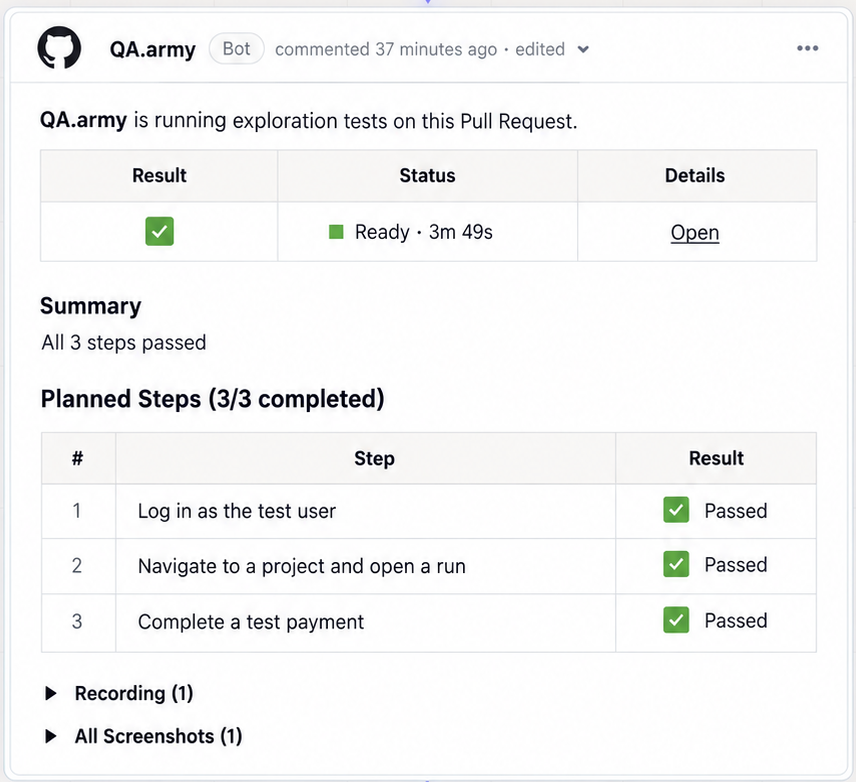Select the Log in as the test user step
The width and height of the screenshot is (856, 782).
click(236, 511)
